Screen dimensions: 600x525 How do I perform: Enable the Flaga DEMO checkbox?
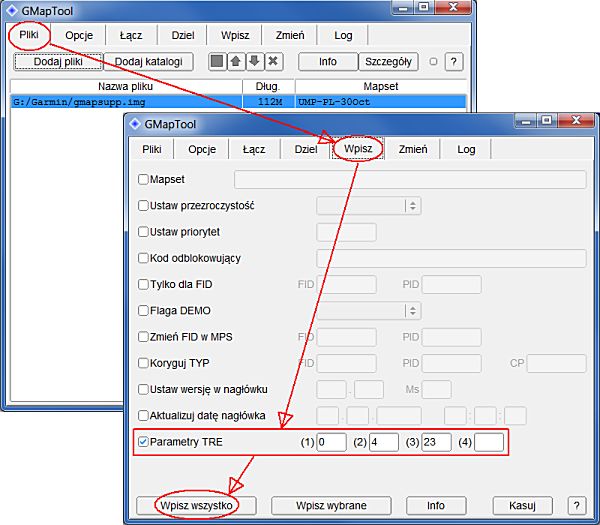(x=142, y=310)
